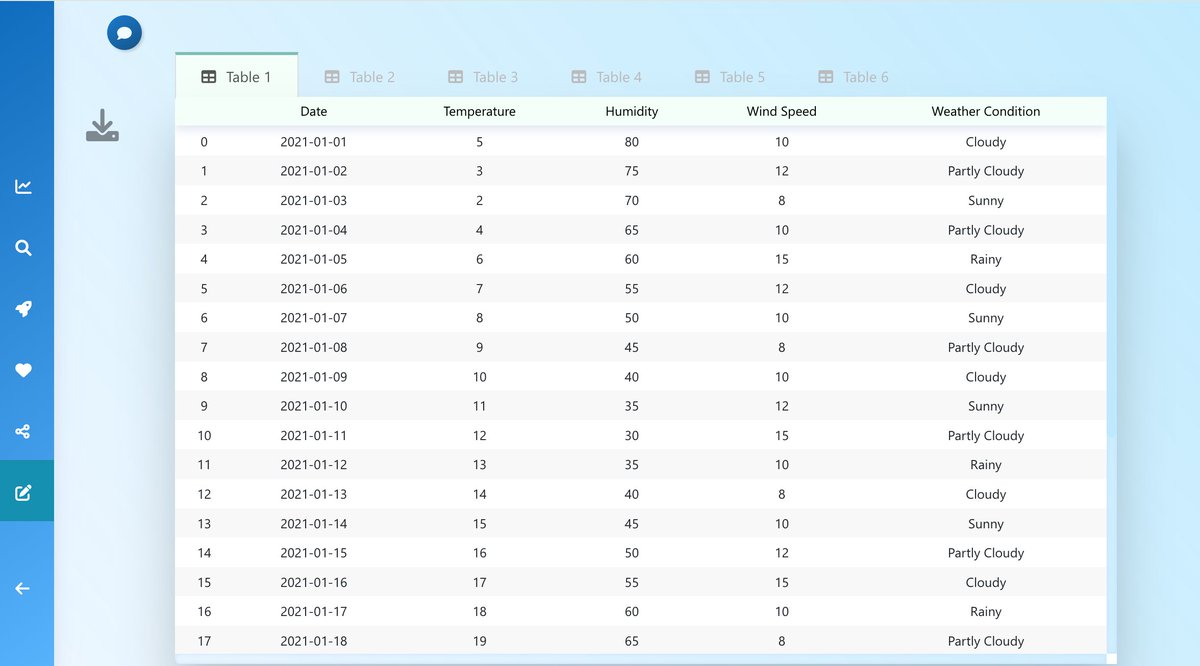The image size is (1200, 666).
Task: Select the date cell 2021-01-01
Action: [314, 142]
